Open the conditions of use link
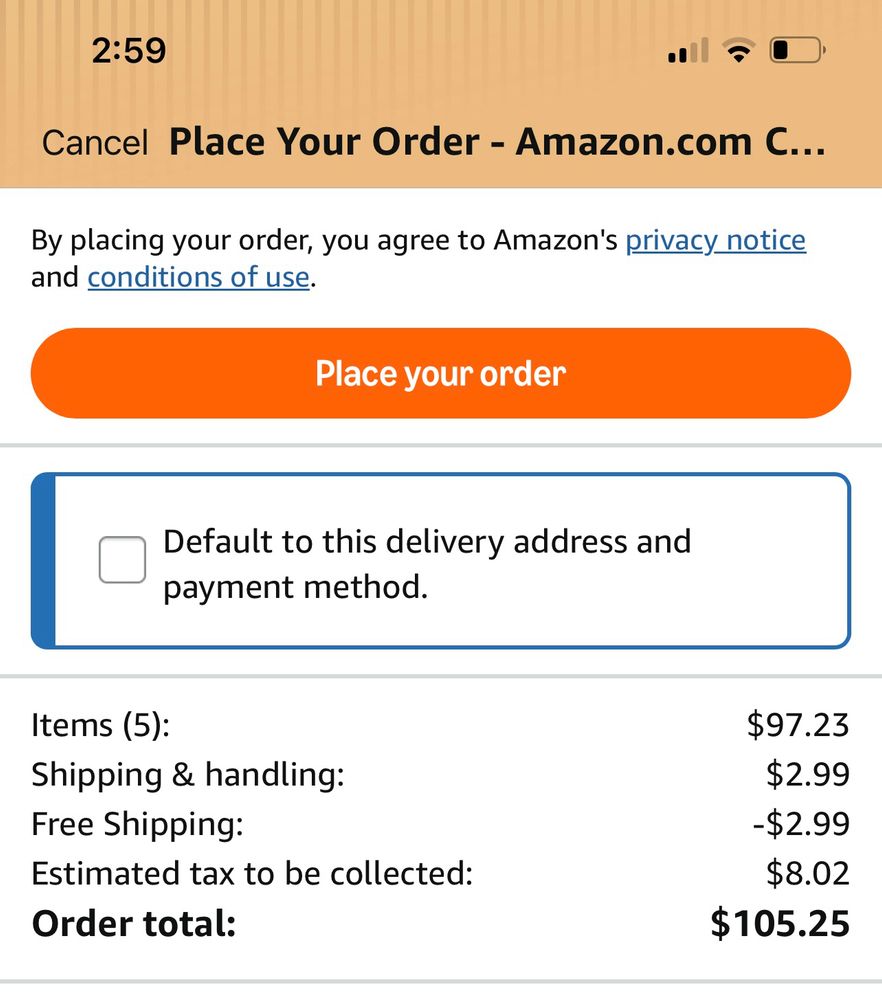 pyautogui.click(x=198, y=277)
